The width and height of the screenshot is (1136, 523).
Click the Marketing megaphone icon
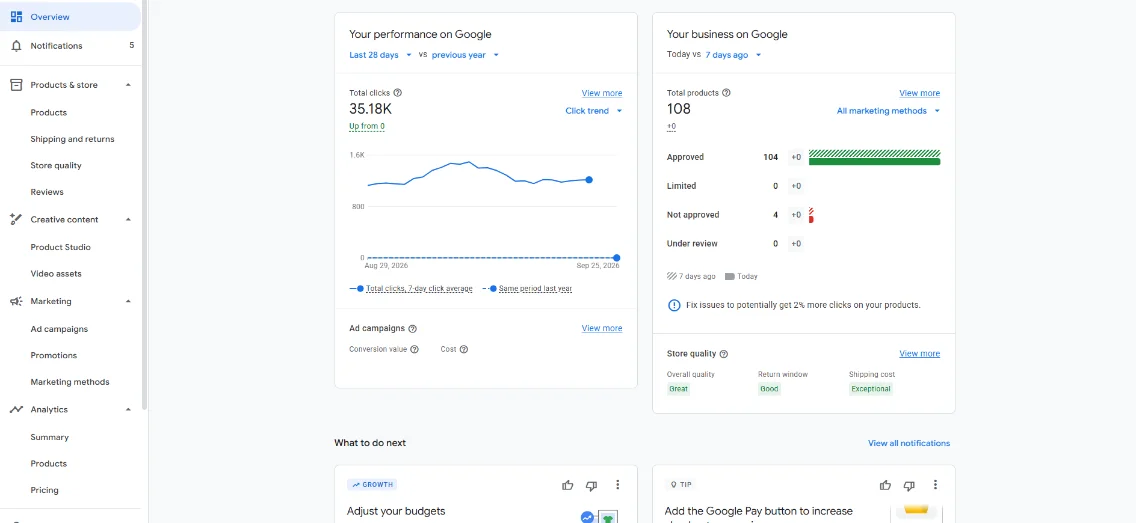click(x=16, y=301)
